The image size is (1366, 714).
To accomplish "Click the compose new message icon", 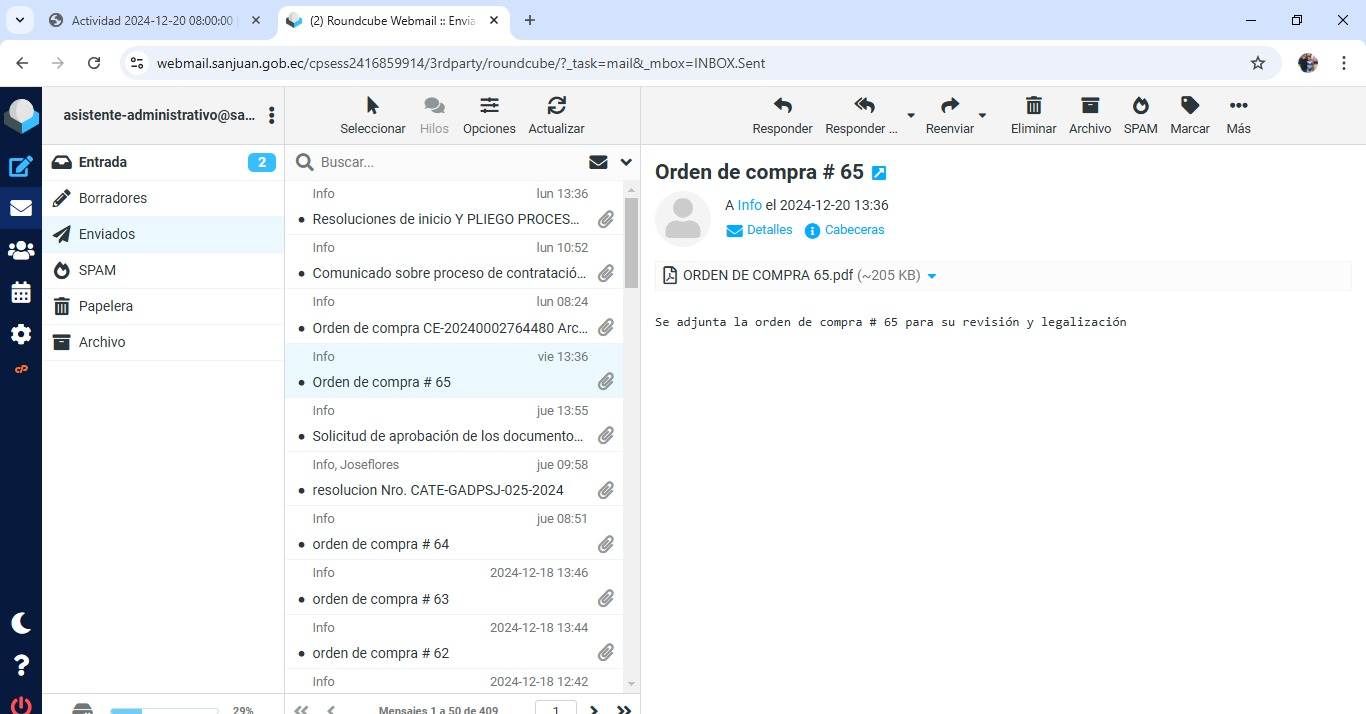I will [x=21, y=167].
